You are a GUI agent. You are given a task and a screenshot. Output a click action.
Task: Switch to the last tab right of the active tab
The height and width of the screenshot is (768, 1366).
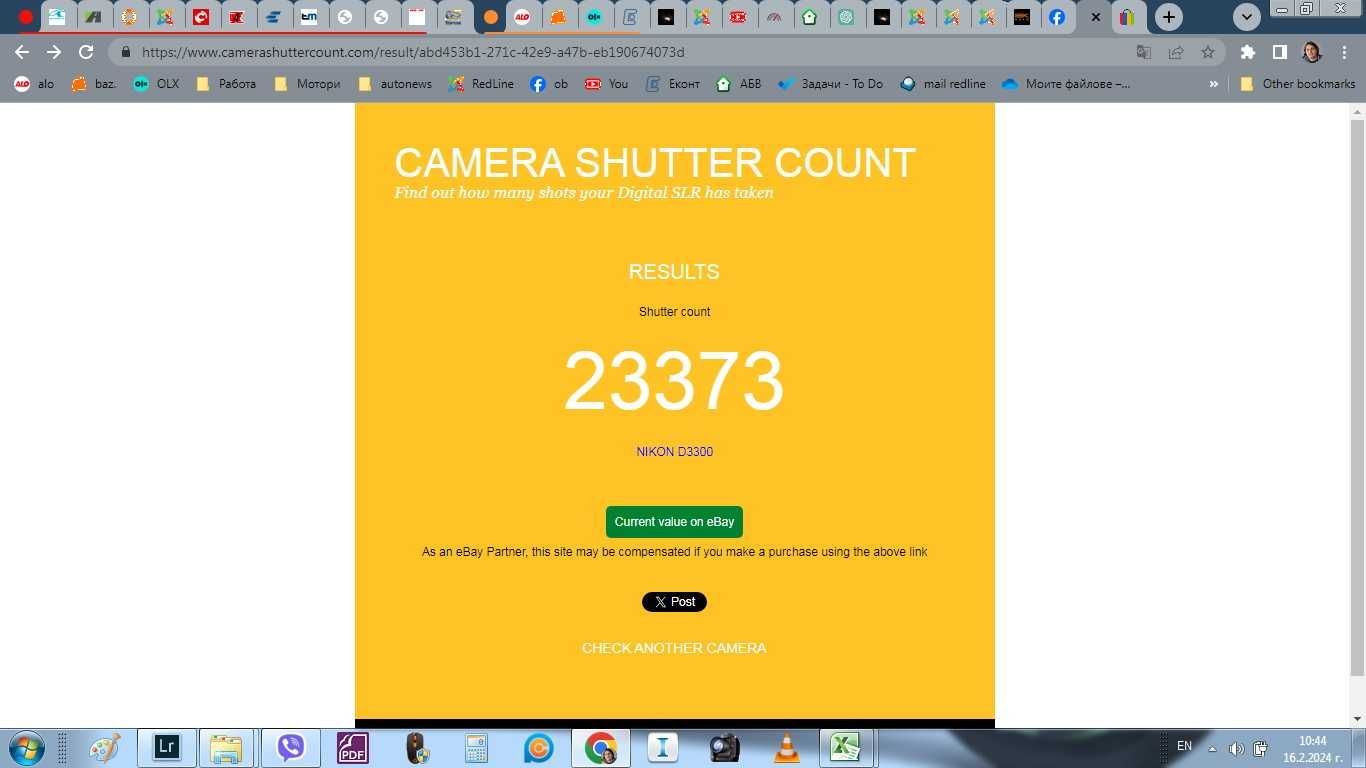tap(1127, 17)
